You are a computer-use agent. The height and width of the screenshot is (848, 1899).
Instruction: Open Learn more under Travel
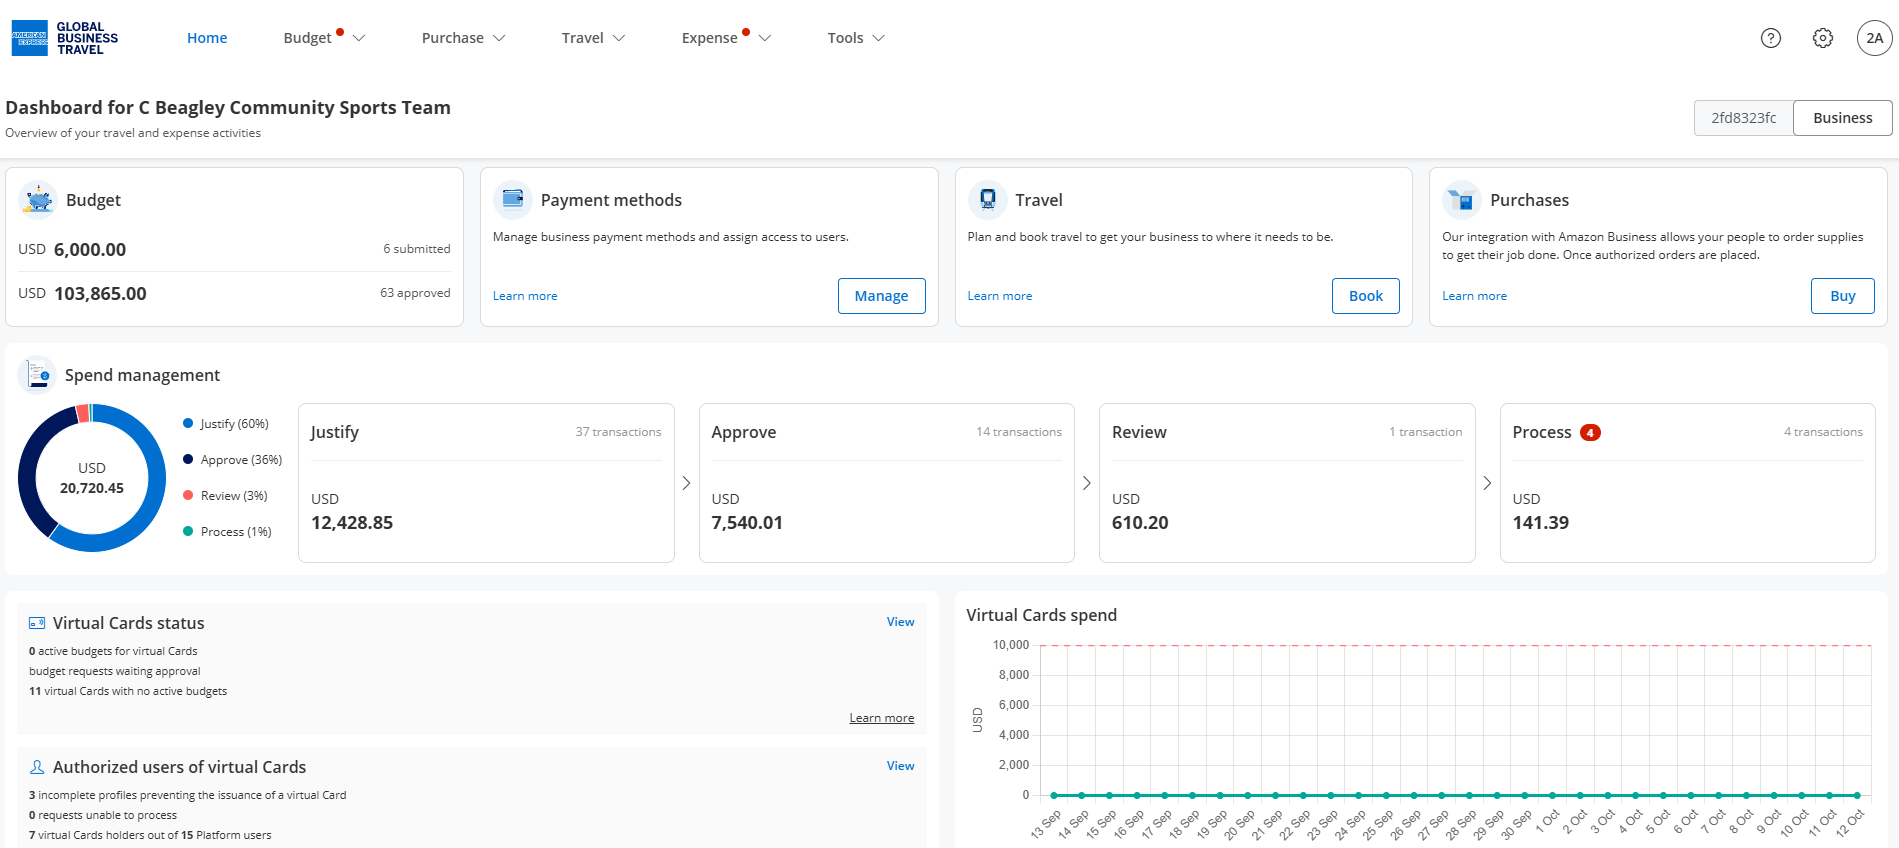click(x=1000, y=296)
